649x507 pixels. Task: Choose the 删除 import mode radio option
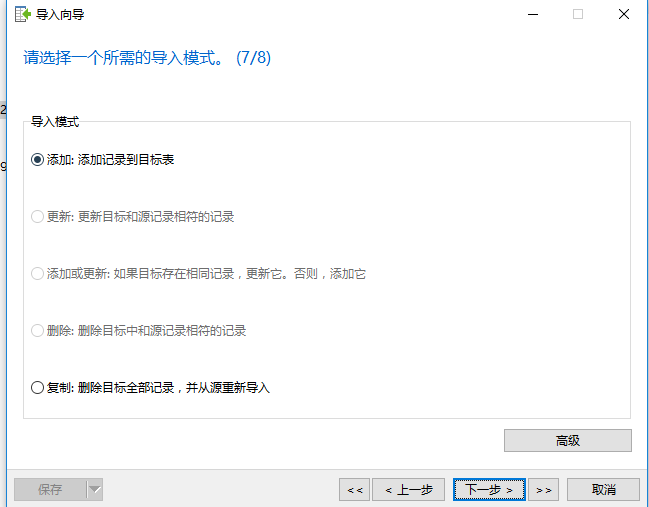tap(37, 331)
